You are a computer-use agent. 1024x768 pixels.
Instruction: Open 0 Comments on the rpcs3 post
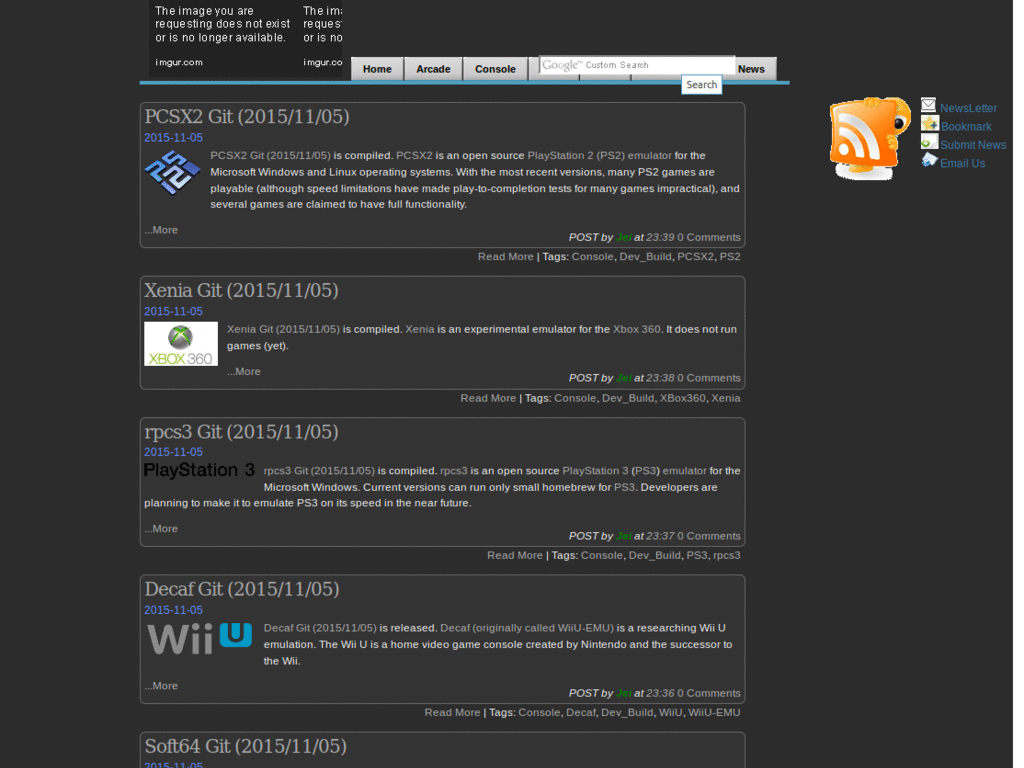(709, 536)
